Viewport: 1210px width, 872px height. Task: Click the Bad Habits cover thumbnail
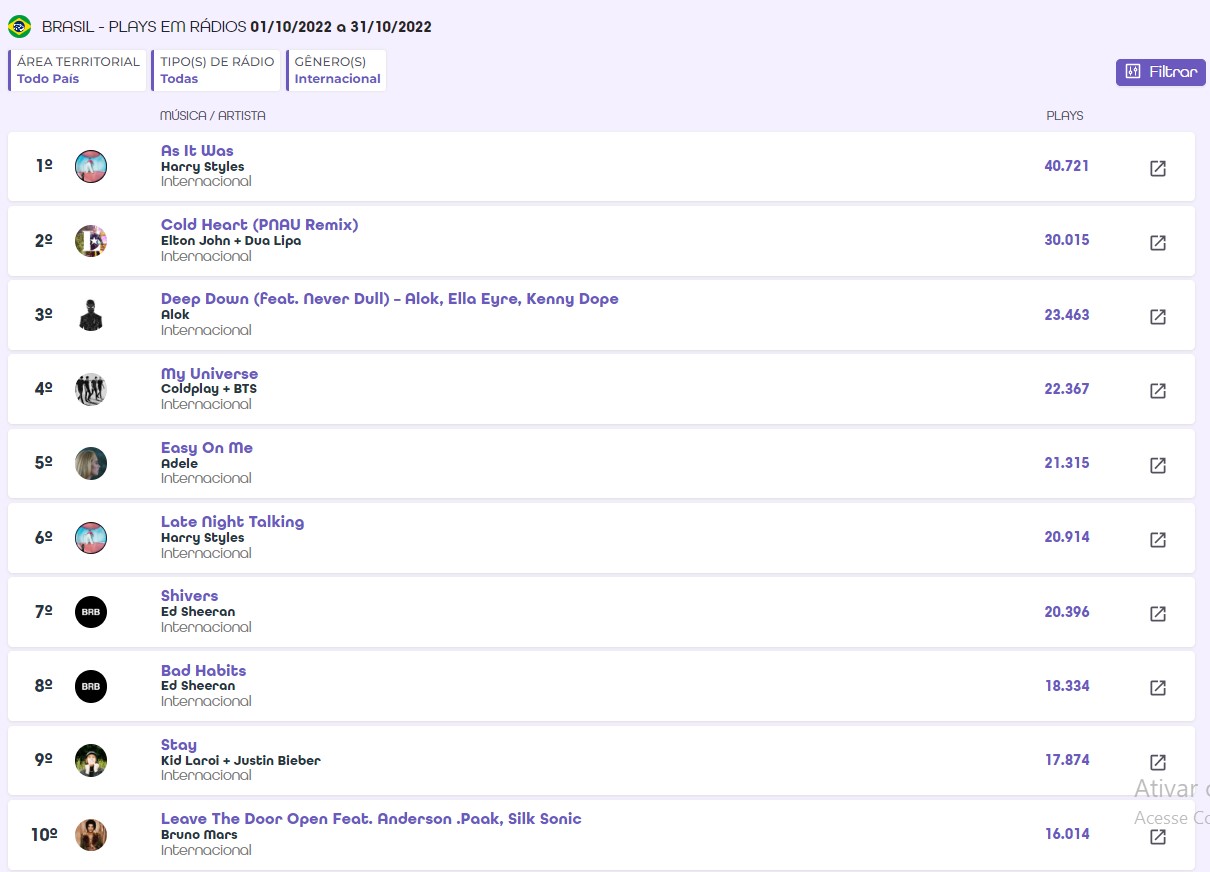91,686
